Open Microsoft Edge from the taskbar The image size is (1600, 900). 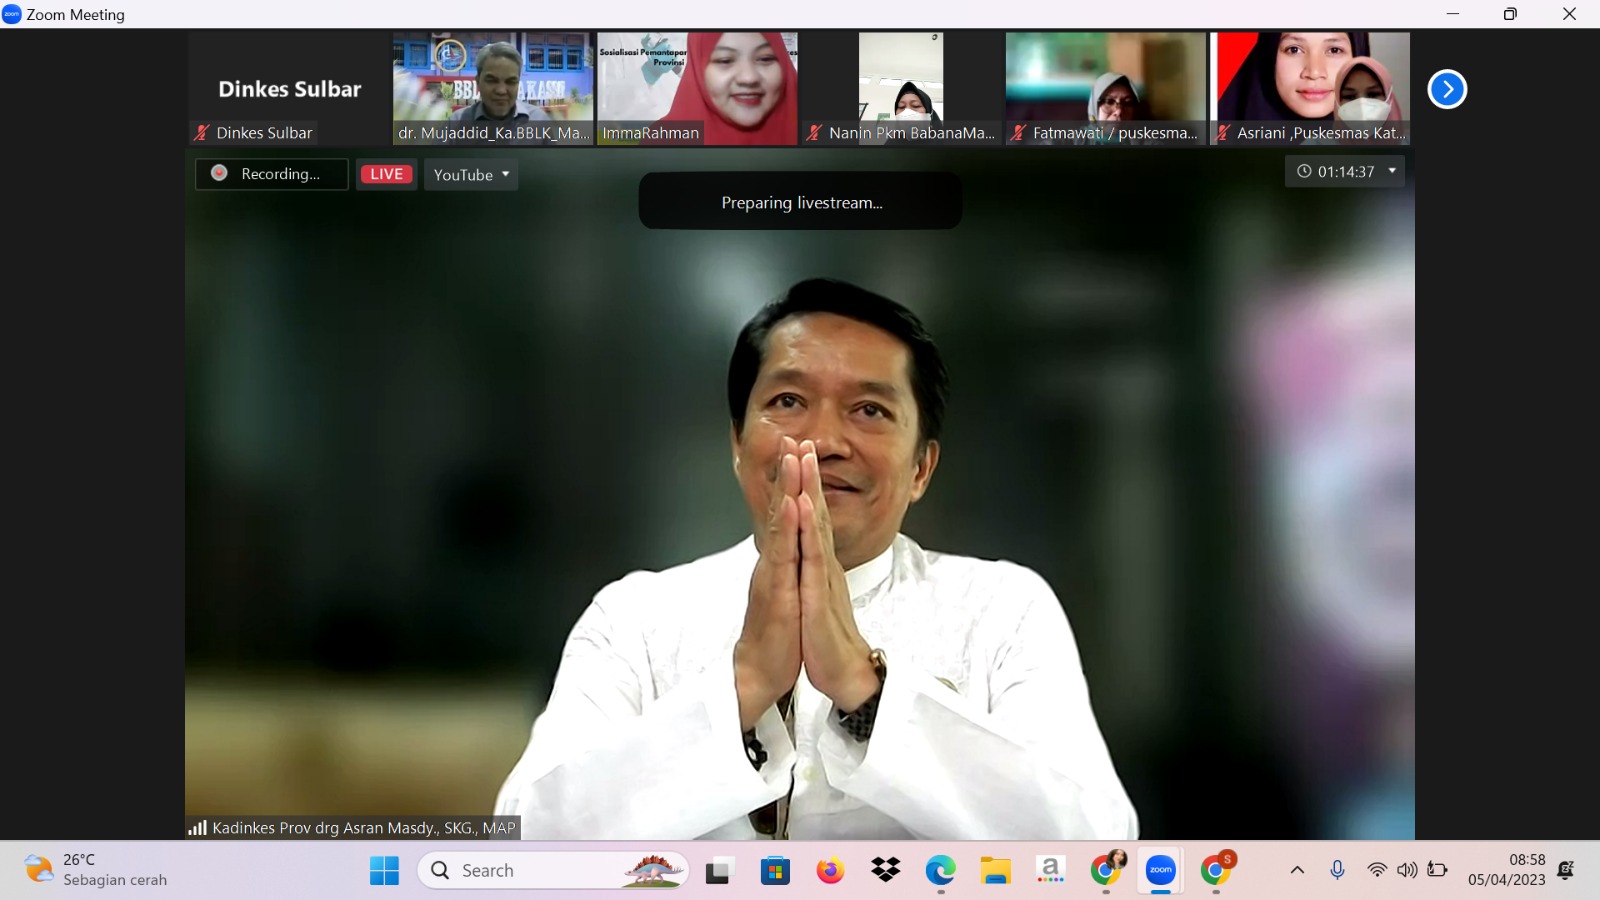(940, 871)
